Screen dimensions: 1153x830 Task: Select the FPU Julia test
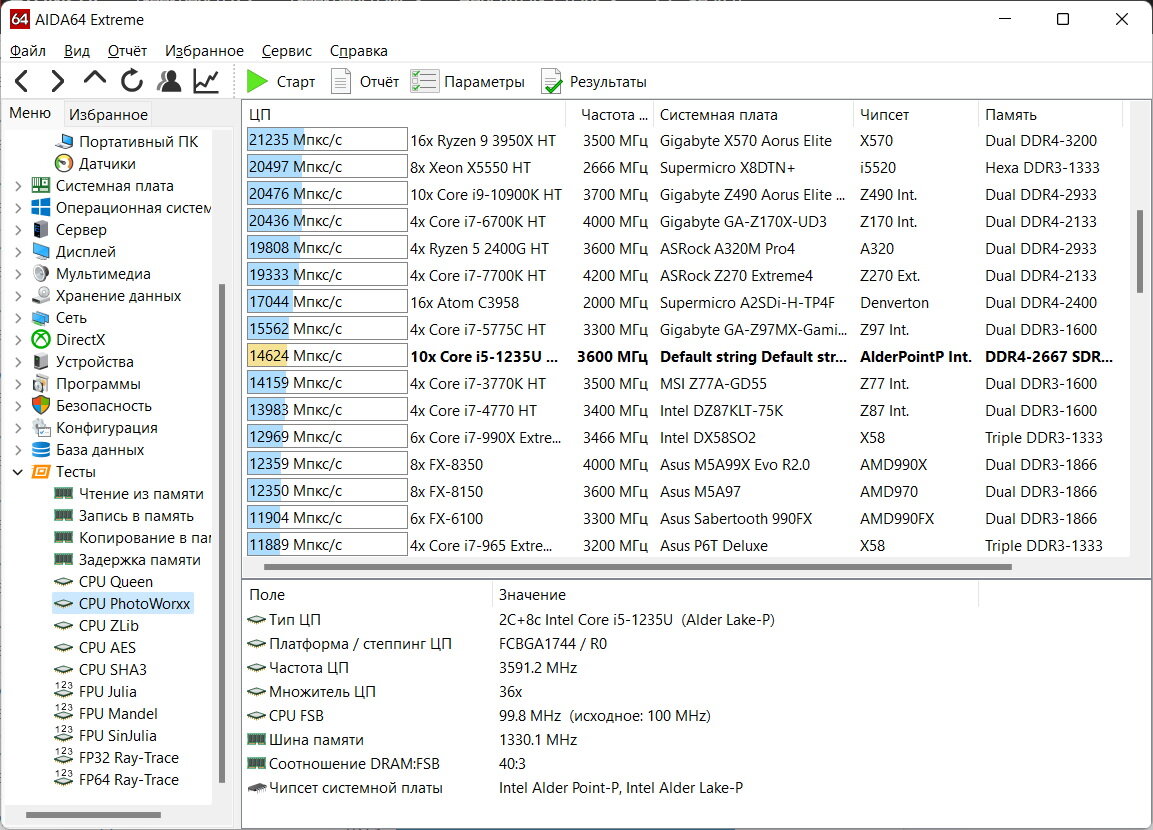[107, 692]
